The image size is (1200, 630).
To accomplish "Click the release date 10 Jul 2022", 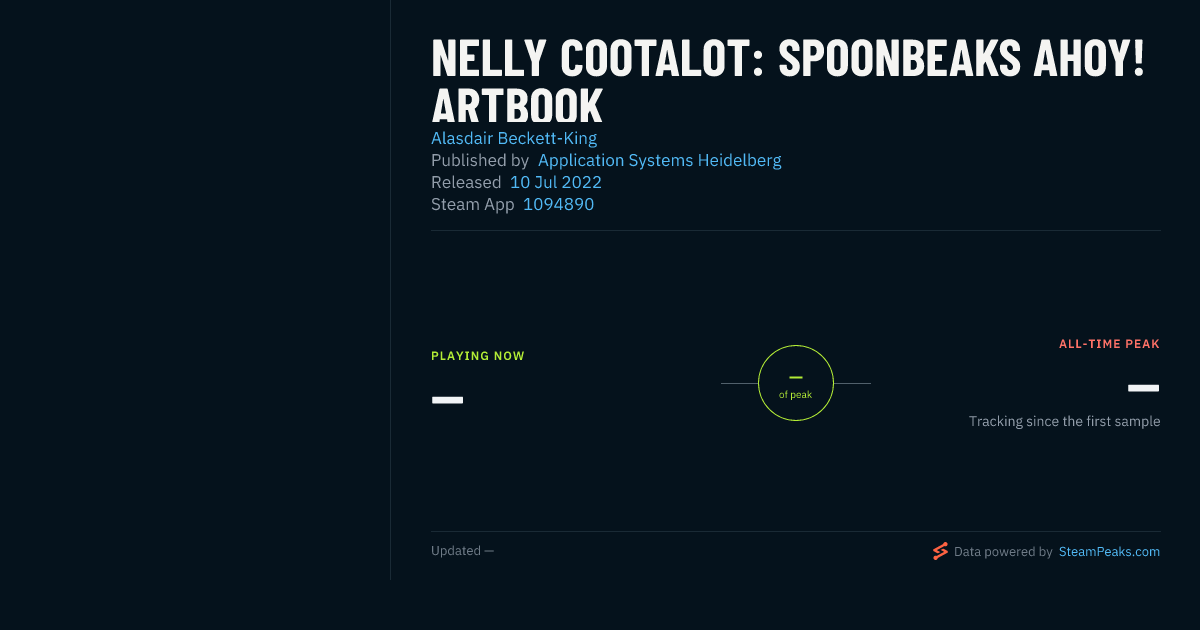I will coord(556,182).
